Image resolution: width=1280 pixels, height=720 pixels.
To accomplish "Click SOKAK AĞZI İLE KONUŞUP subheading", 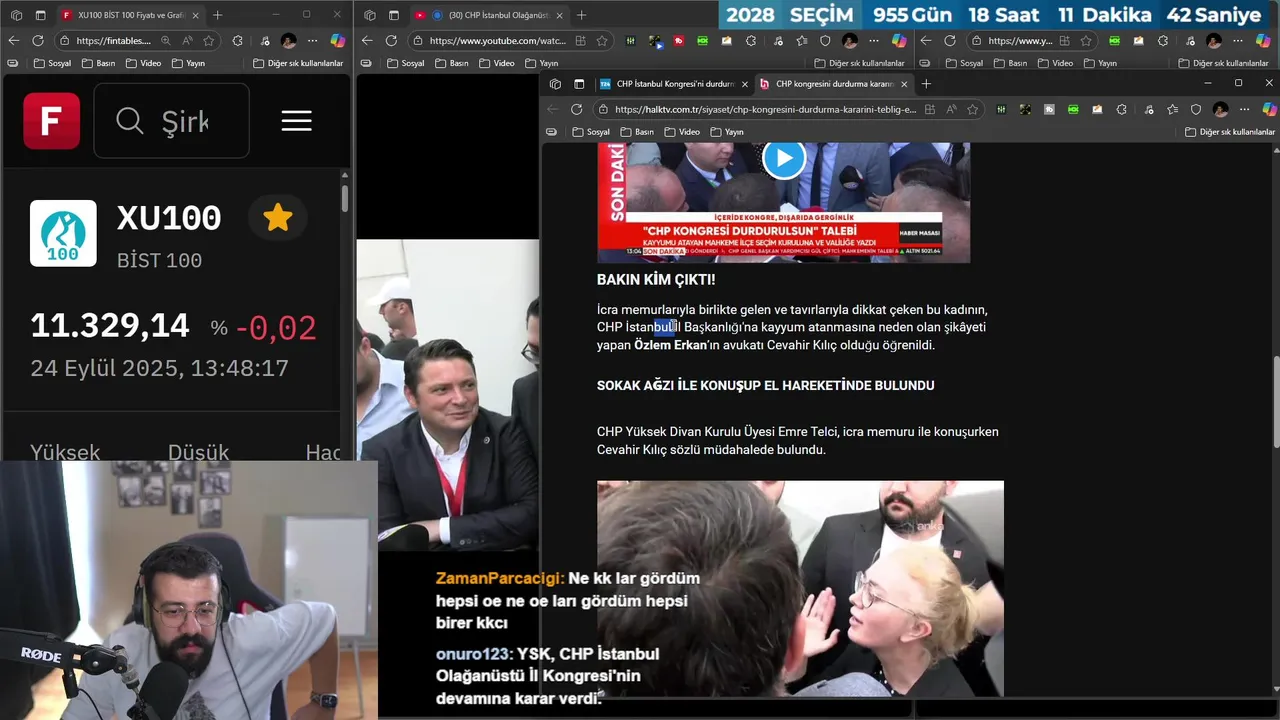I will pos(766,386).
